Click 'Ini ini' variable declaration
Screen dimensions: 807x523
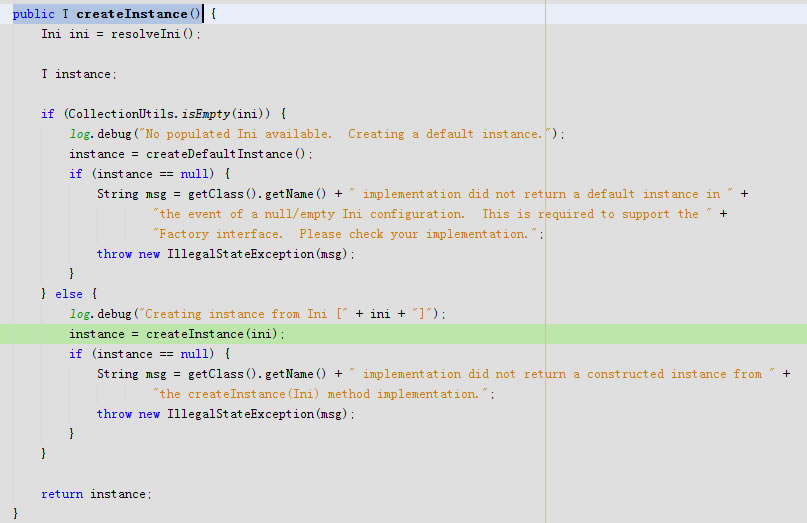[x=65, y=34]
